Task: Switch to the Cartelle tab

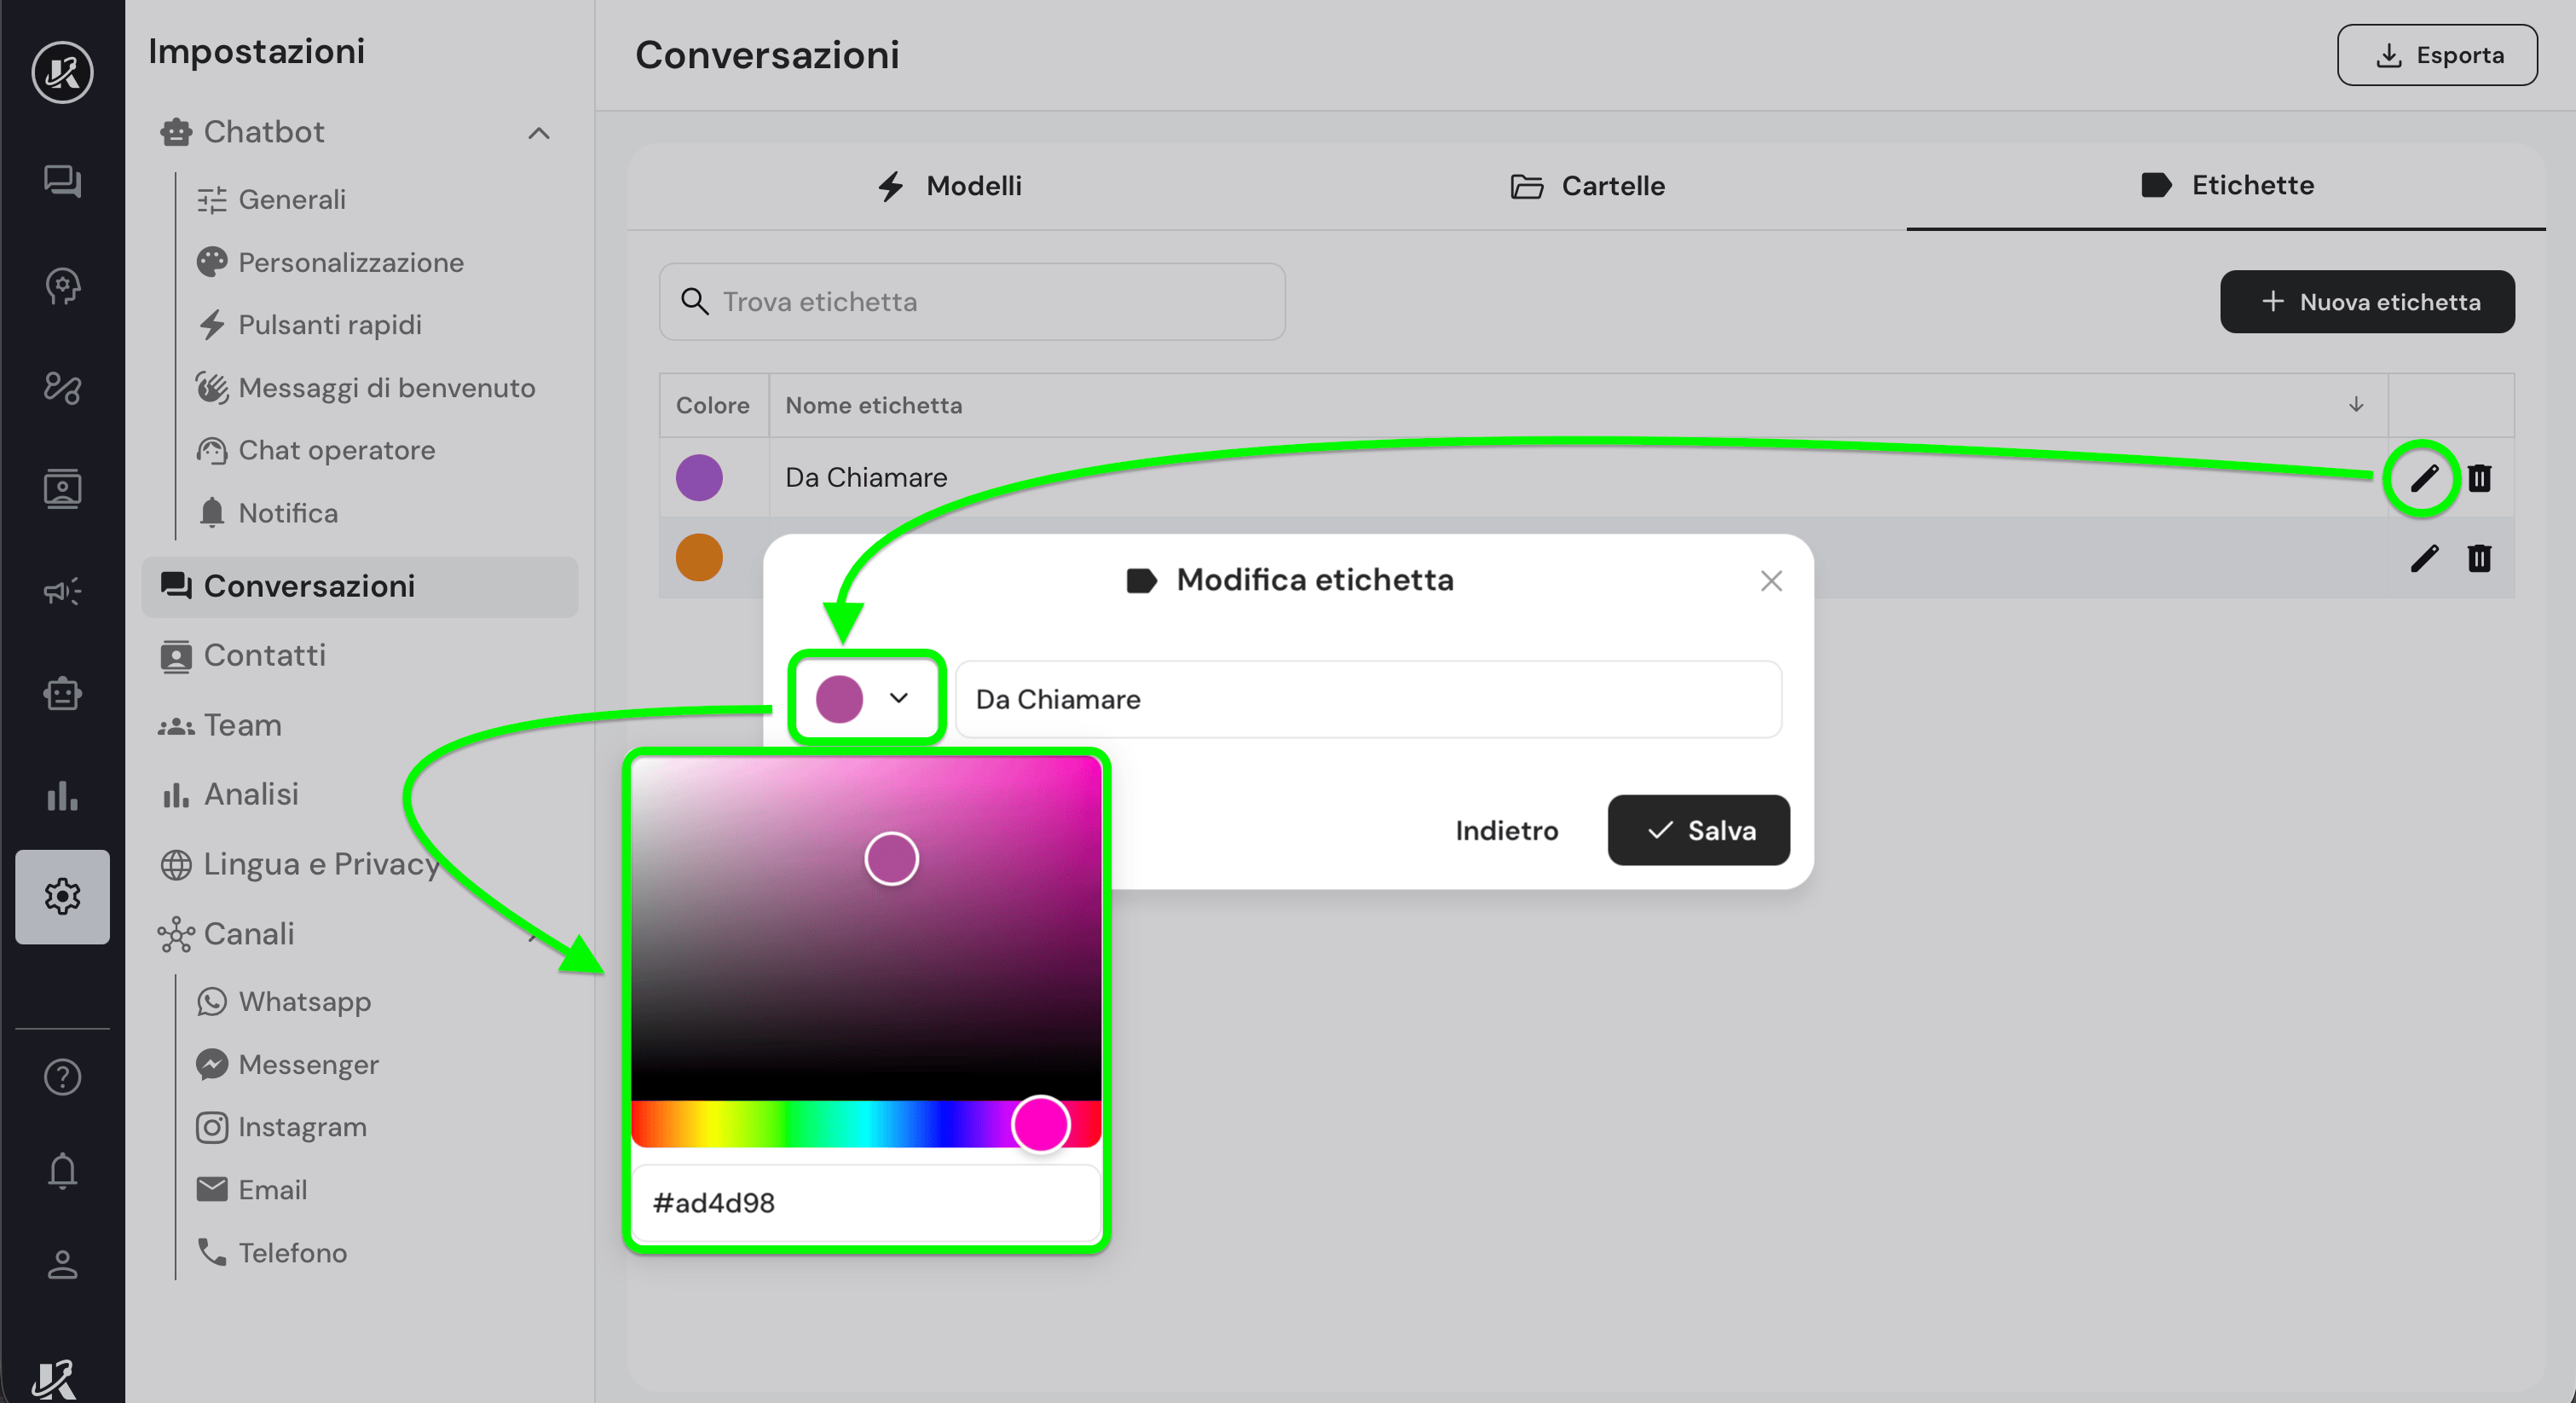Action: [x=1587, y=186]
